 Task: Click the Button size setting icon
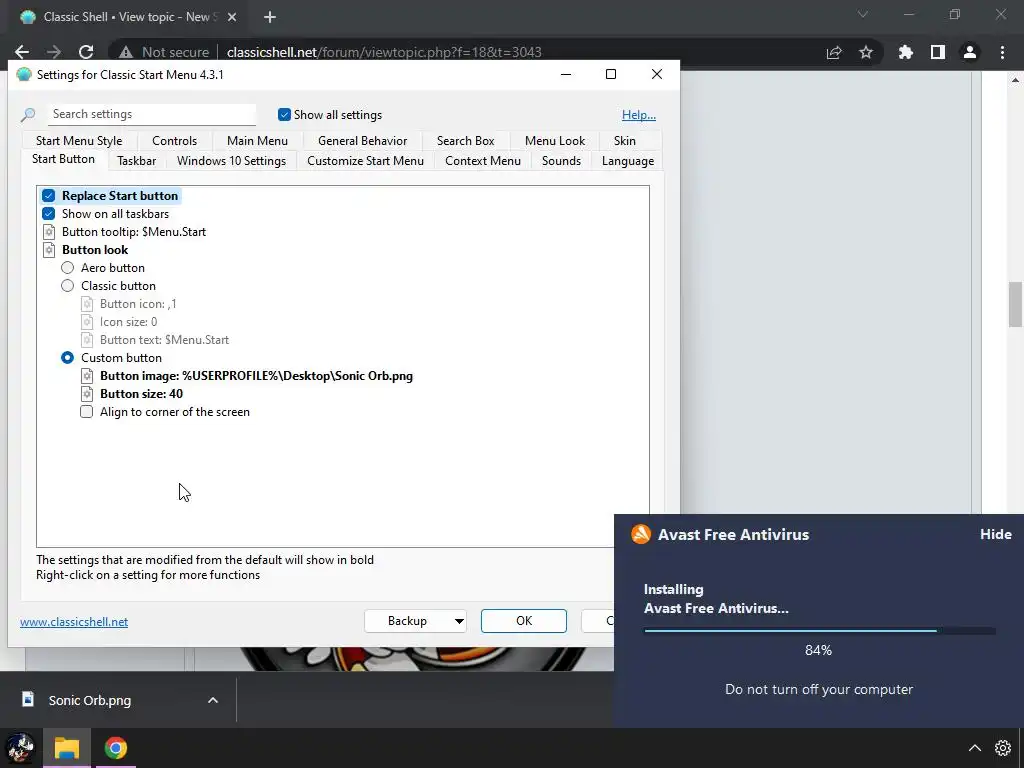pyautogui.click(x=87, y=394)
